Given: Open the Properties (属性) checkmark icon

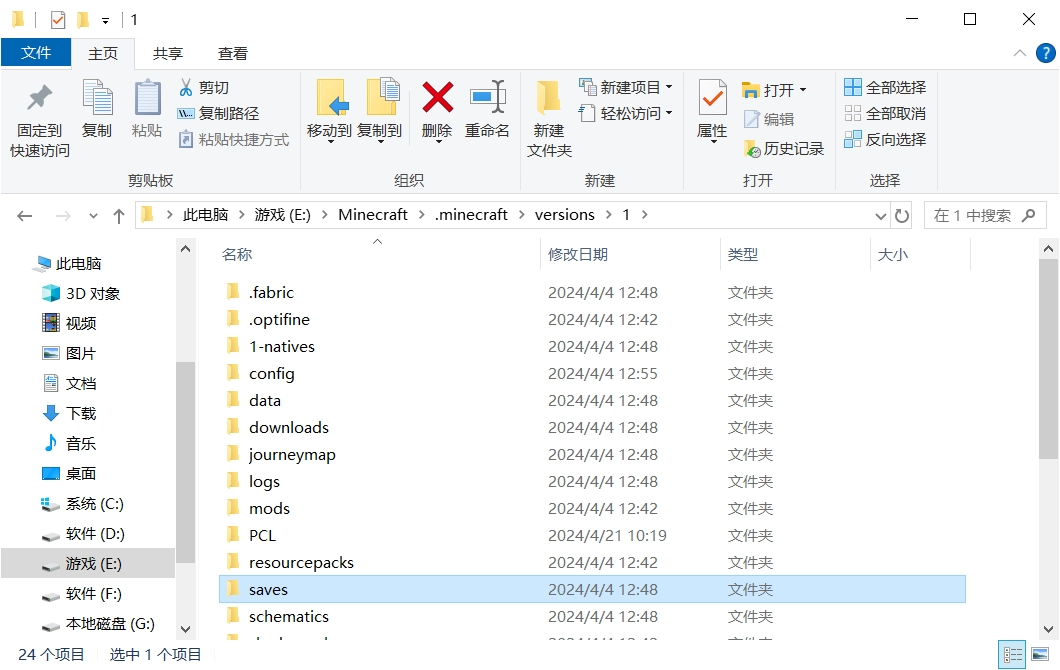Looking at the screenshot, I should (713, 98).
